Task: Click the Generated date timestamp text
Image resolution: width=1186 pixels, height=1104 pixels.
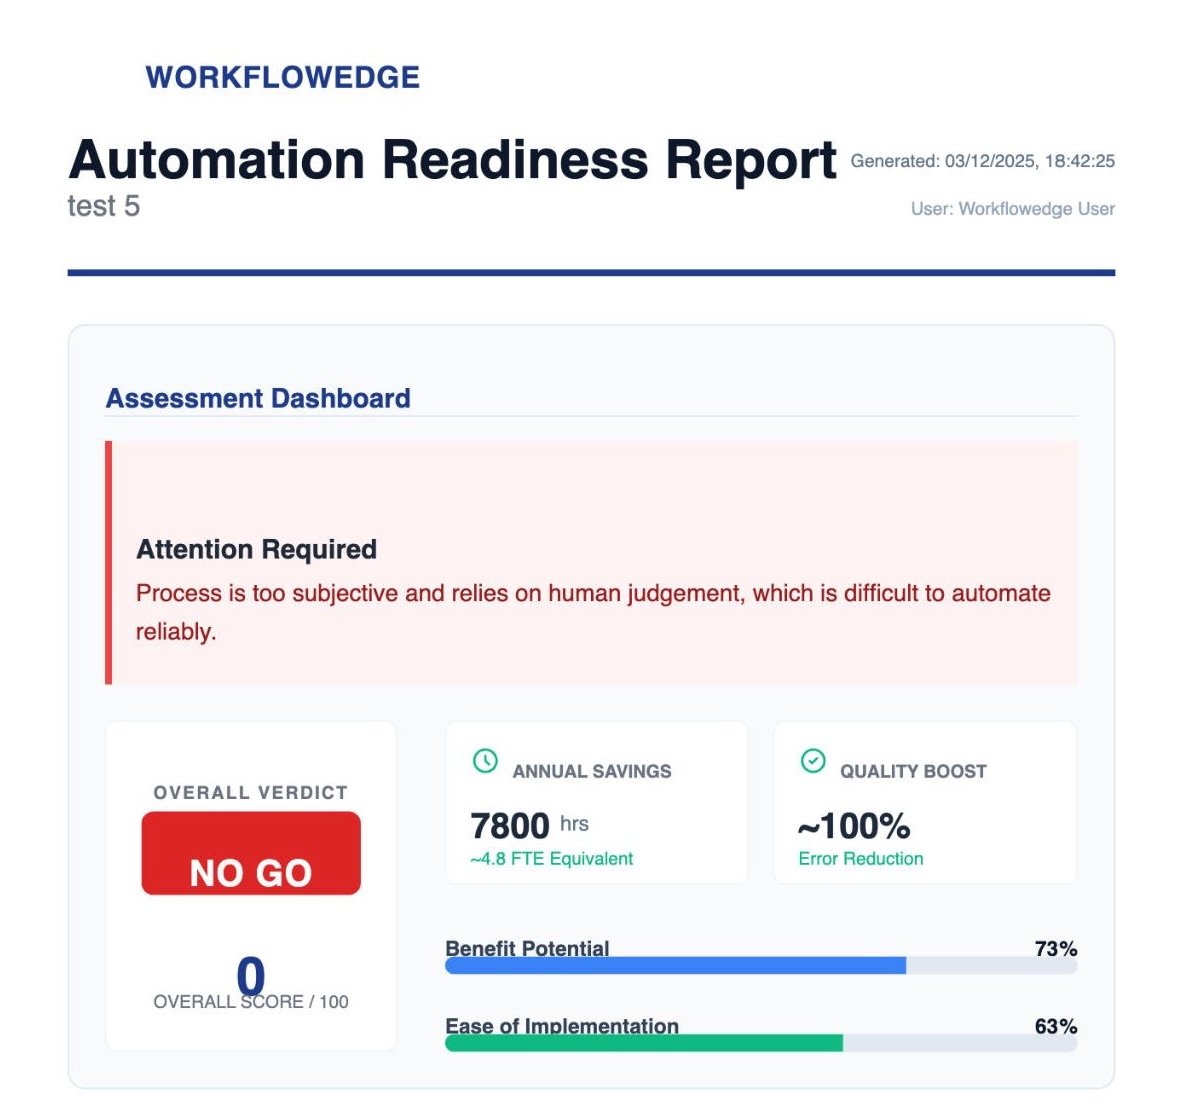Action: 982,161
